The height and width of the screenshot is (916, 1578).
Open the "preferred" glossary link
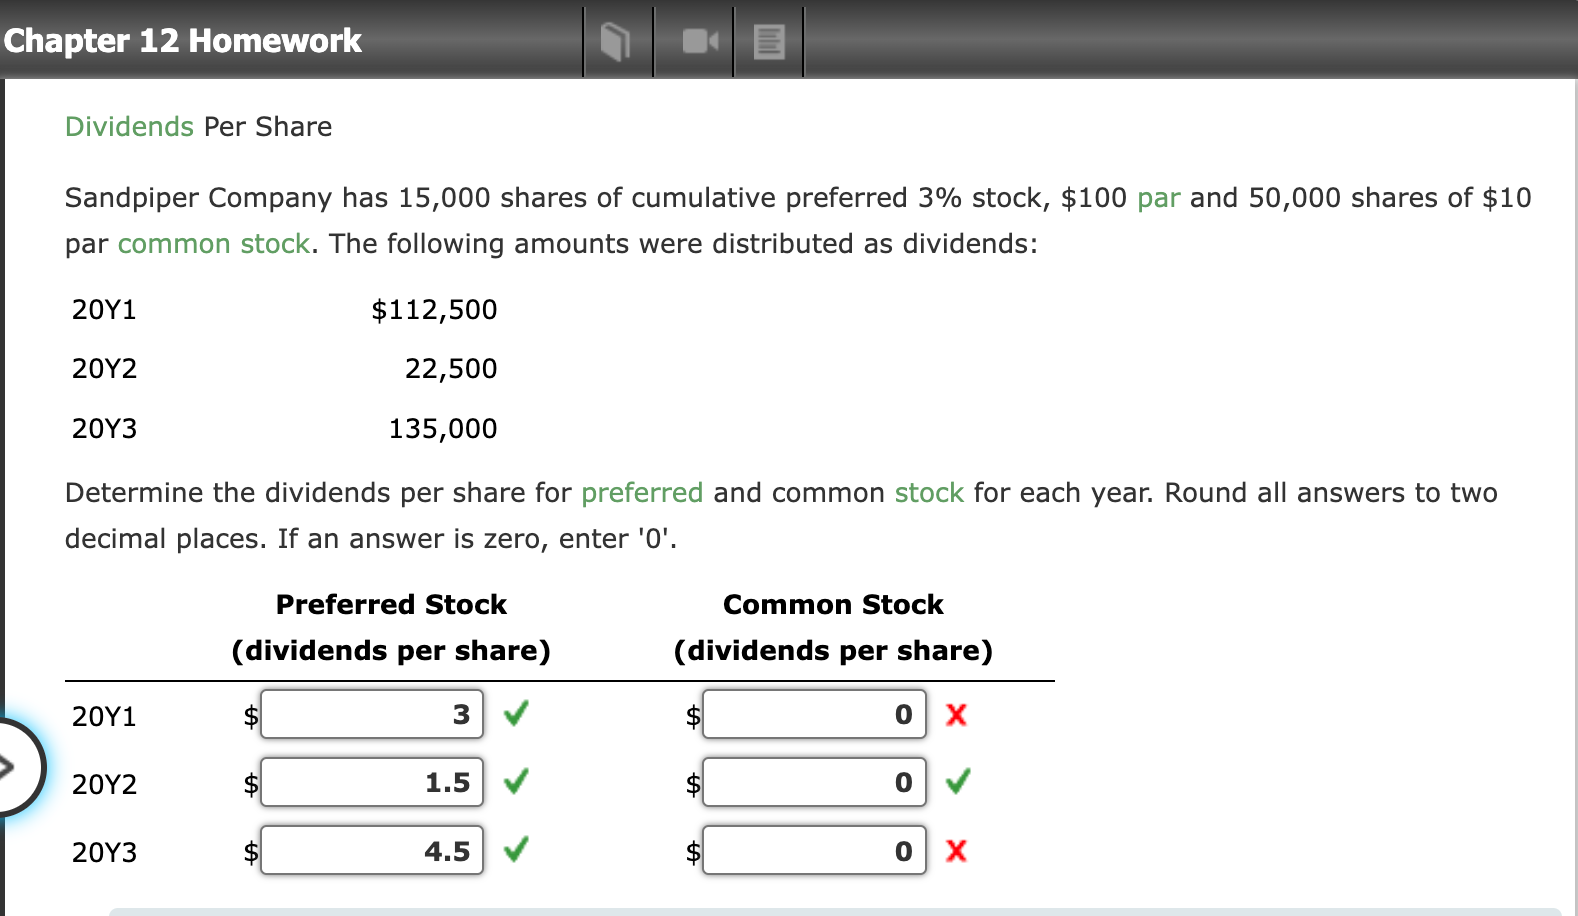coord(641,493)
